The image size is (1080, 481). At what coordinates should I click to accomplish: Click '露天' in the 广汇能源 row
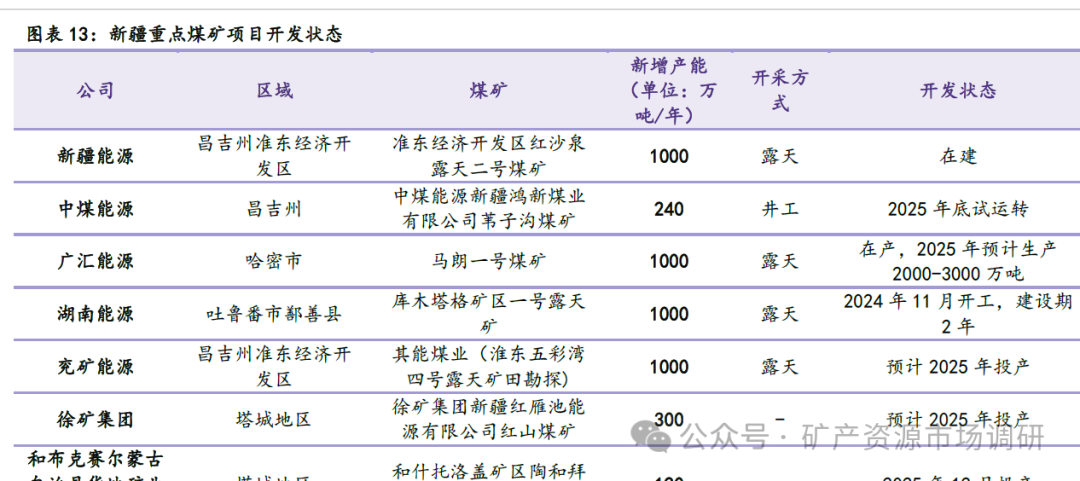pos(780,261)
